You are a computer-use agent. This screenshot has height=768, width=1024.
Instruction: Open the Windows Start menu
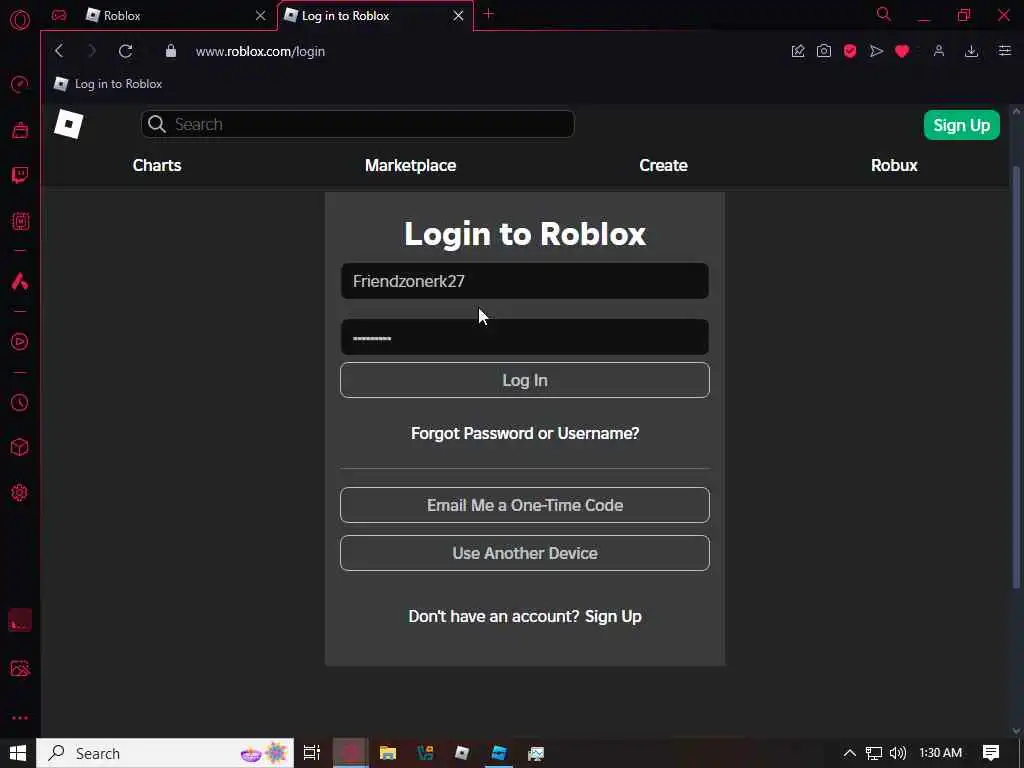18,753
